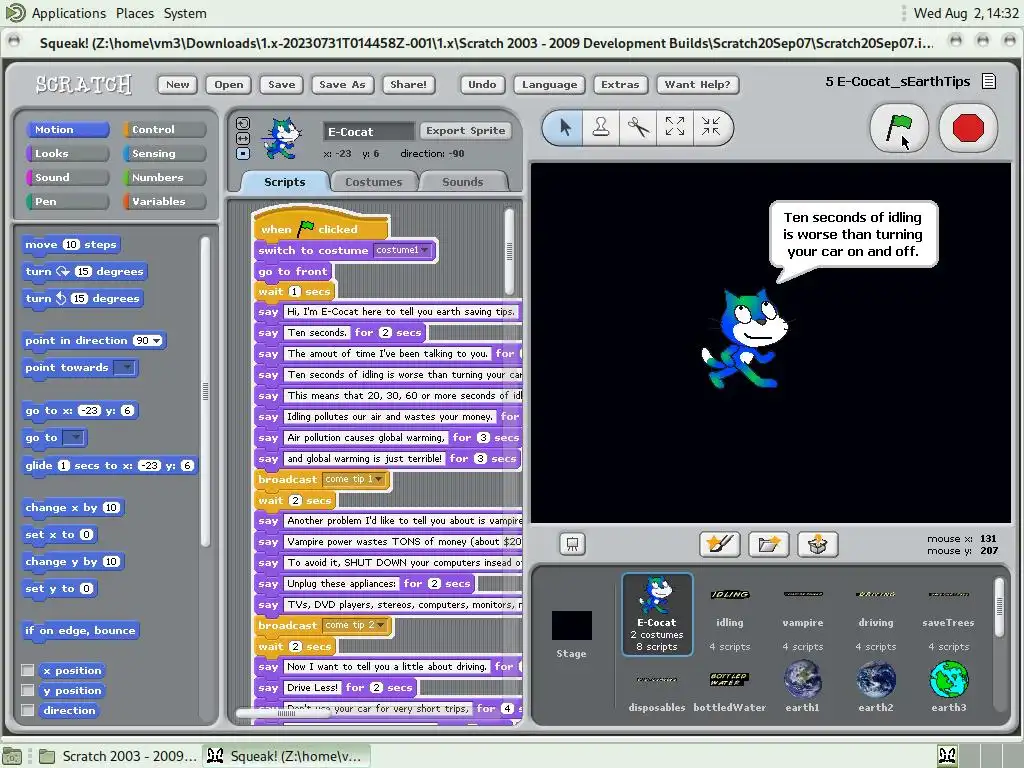Screen dimensions: 1024x768
Task: Select the earth2 sprite
Action: [876, 688]
